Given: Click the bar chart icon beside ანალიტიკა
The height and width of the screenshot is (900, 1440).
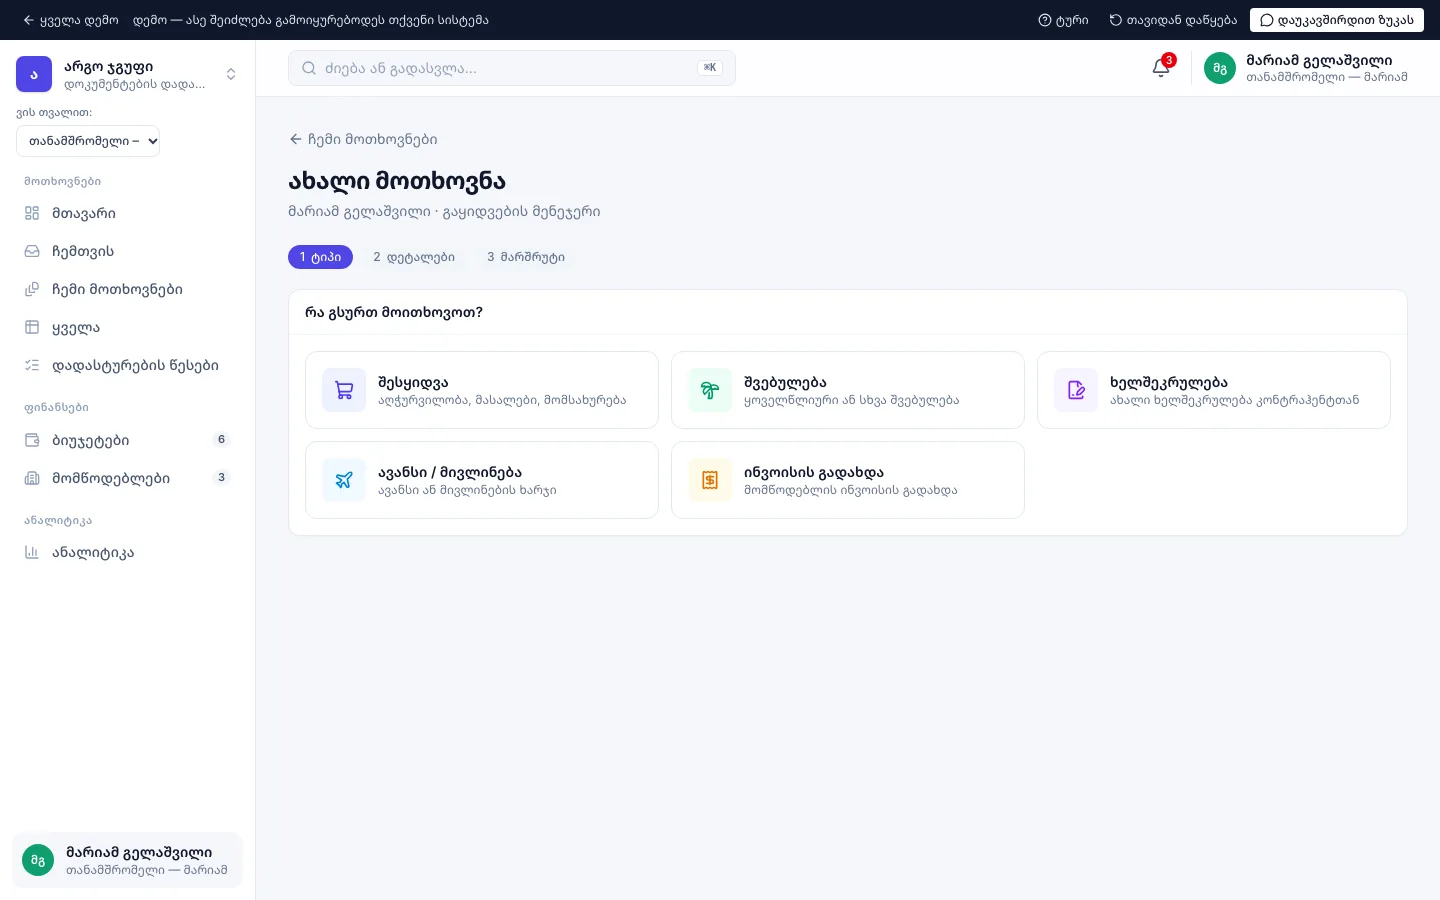Looking at the screenshot, I should [x=32, y=552].
